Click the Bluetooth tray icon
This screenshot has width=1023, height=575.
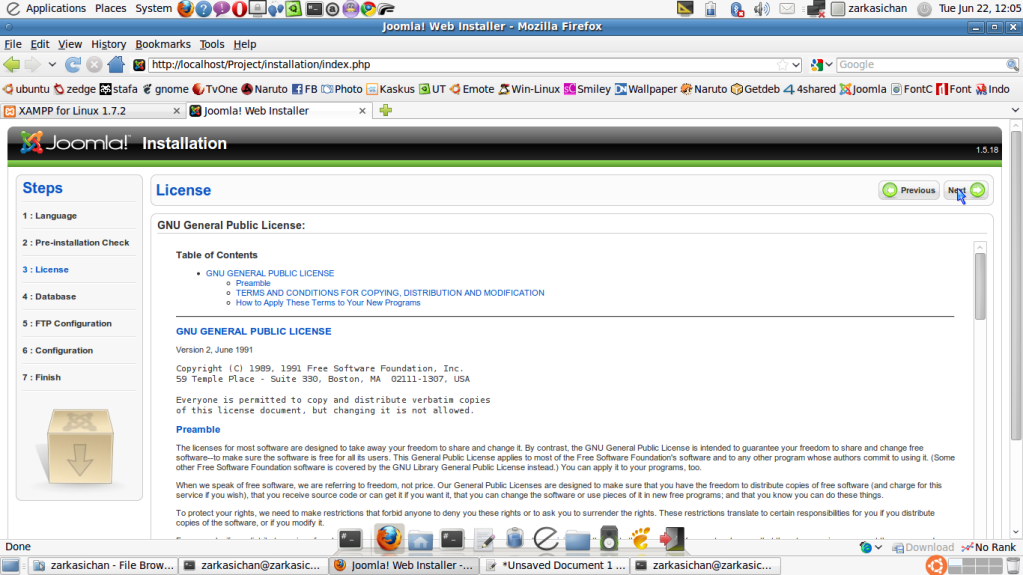pos(737,8)
